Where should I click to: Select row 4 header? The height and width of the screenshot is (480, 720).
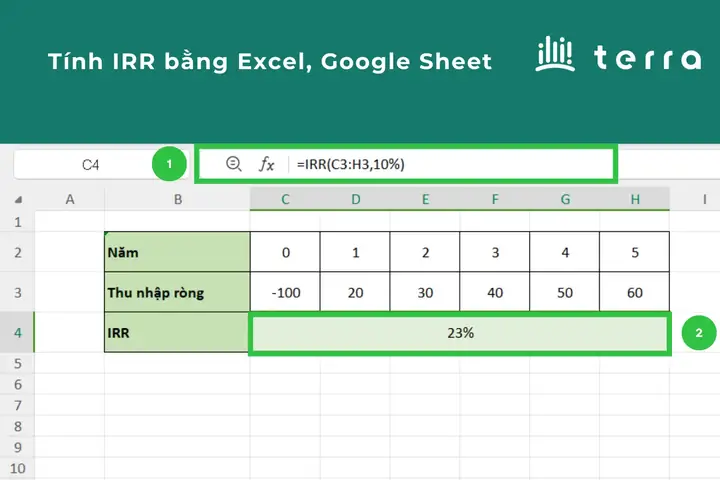[17, 332]
